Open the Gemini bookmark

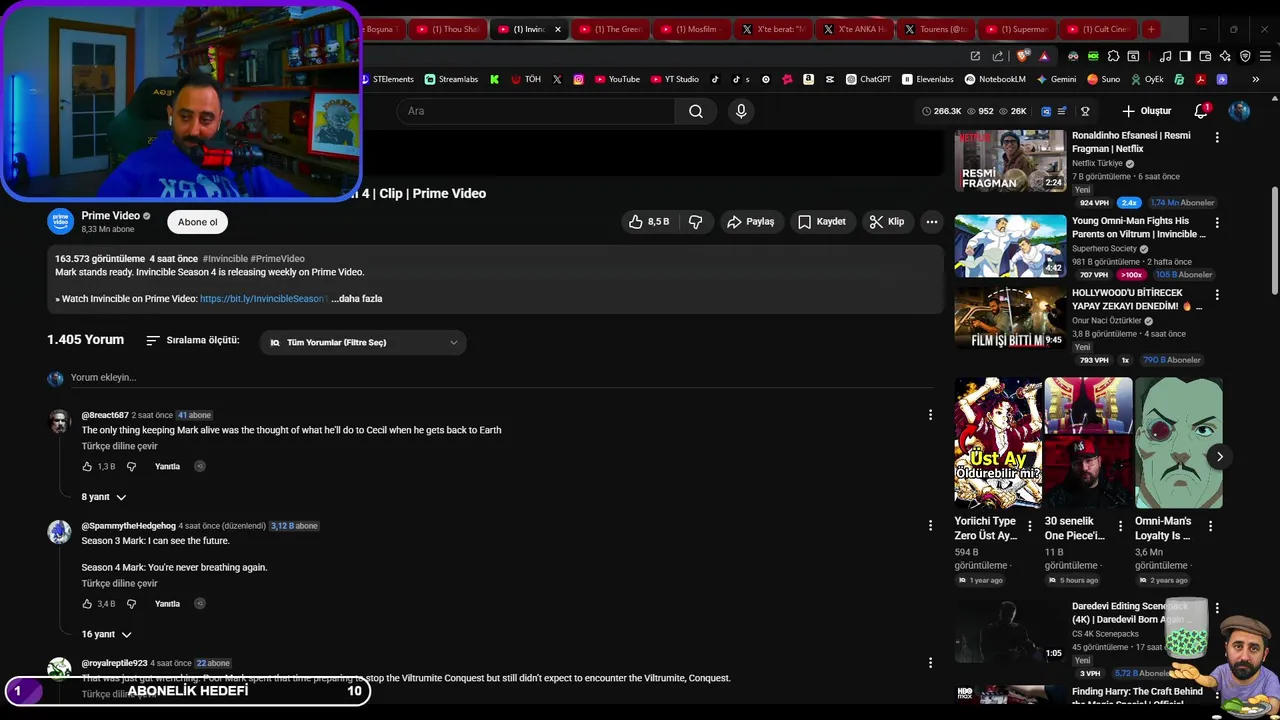point(1056,79)
